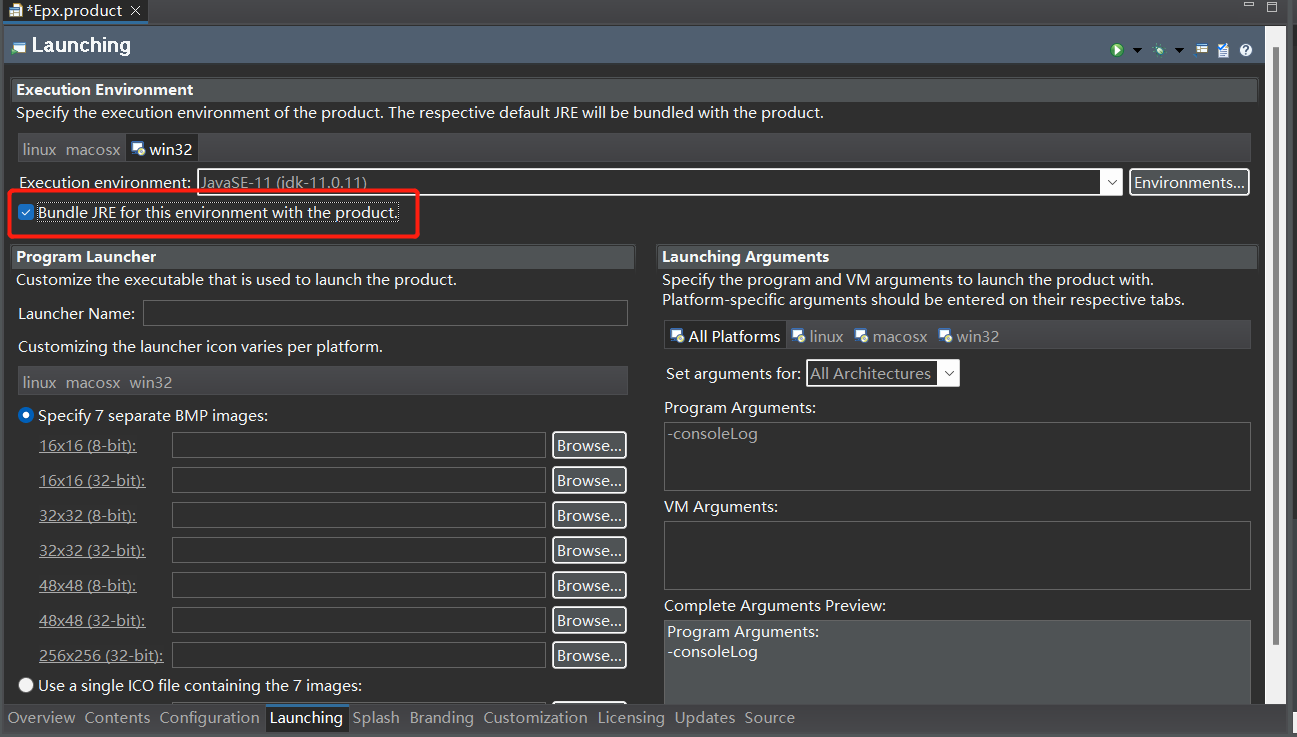This screenshot has width=1297, height=737.
Task: Expand the run launch dropdown arrow
Action: pyautogui.click(x=1137, y=50)
